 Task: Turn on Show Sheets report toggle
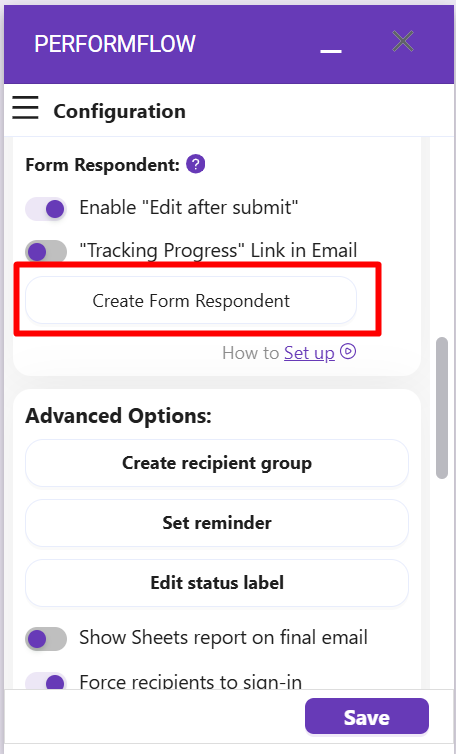tap(46, 639)
